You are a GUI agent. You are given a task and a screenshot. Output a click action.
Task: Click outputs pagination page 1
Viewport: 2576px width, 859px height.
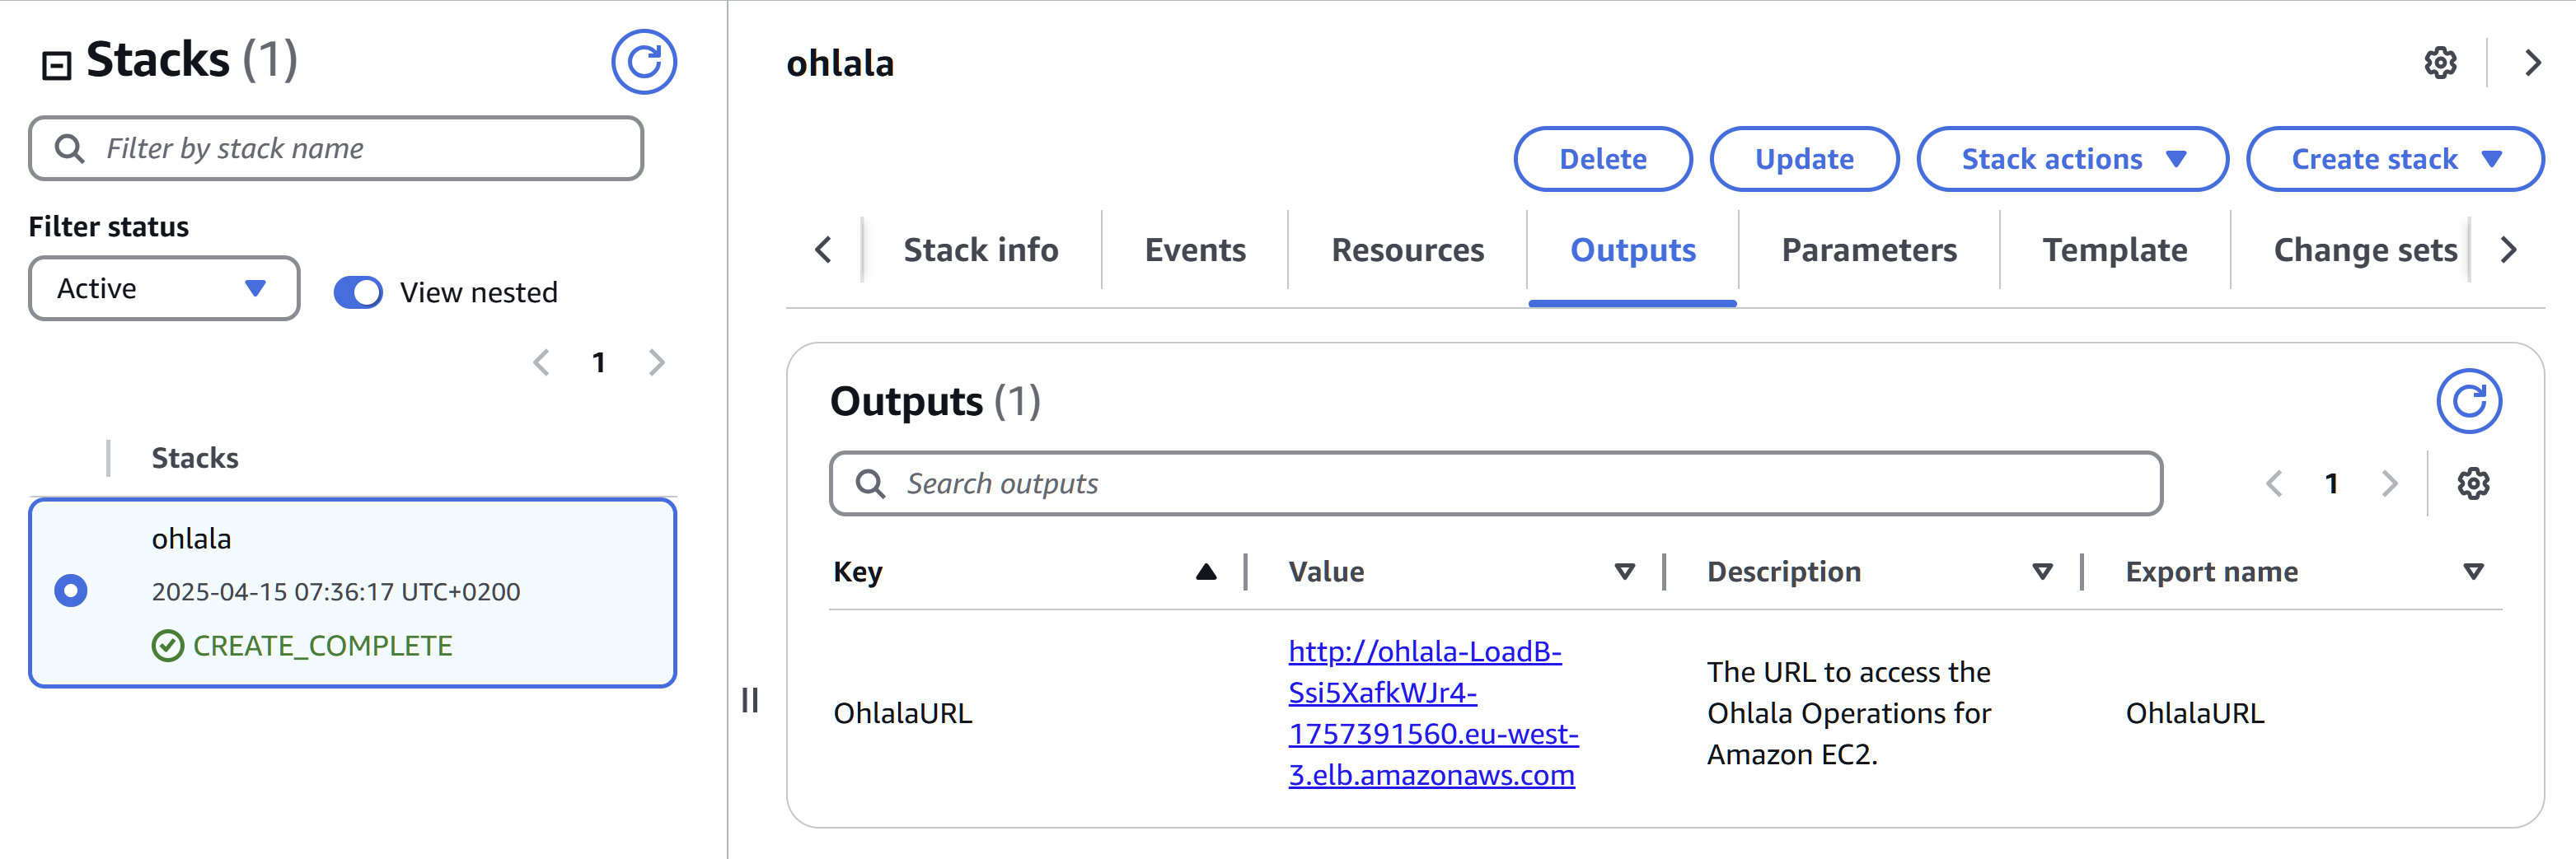pos(2332,484)
